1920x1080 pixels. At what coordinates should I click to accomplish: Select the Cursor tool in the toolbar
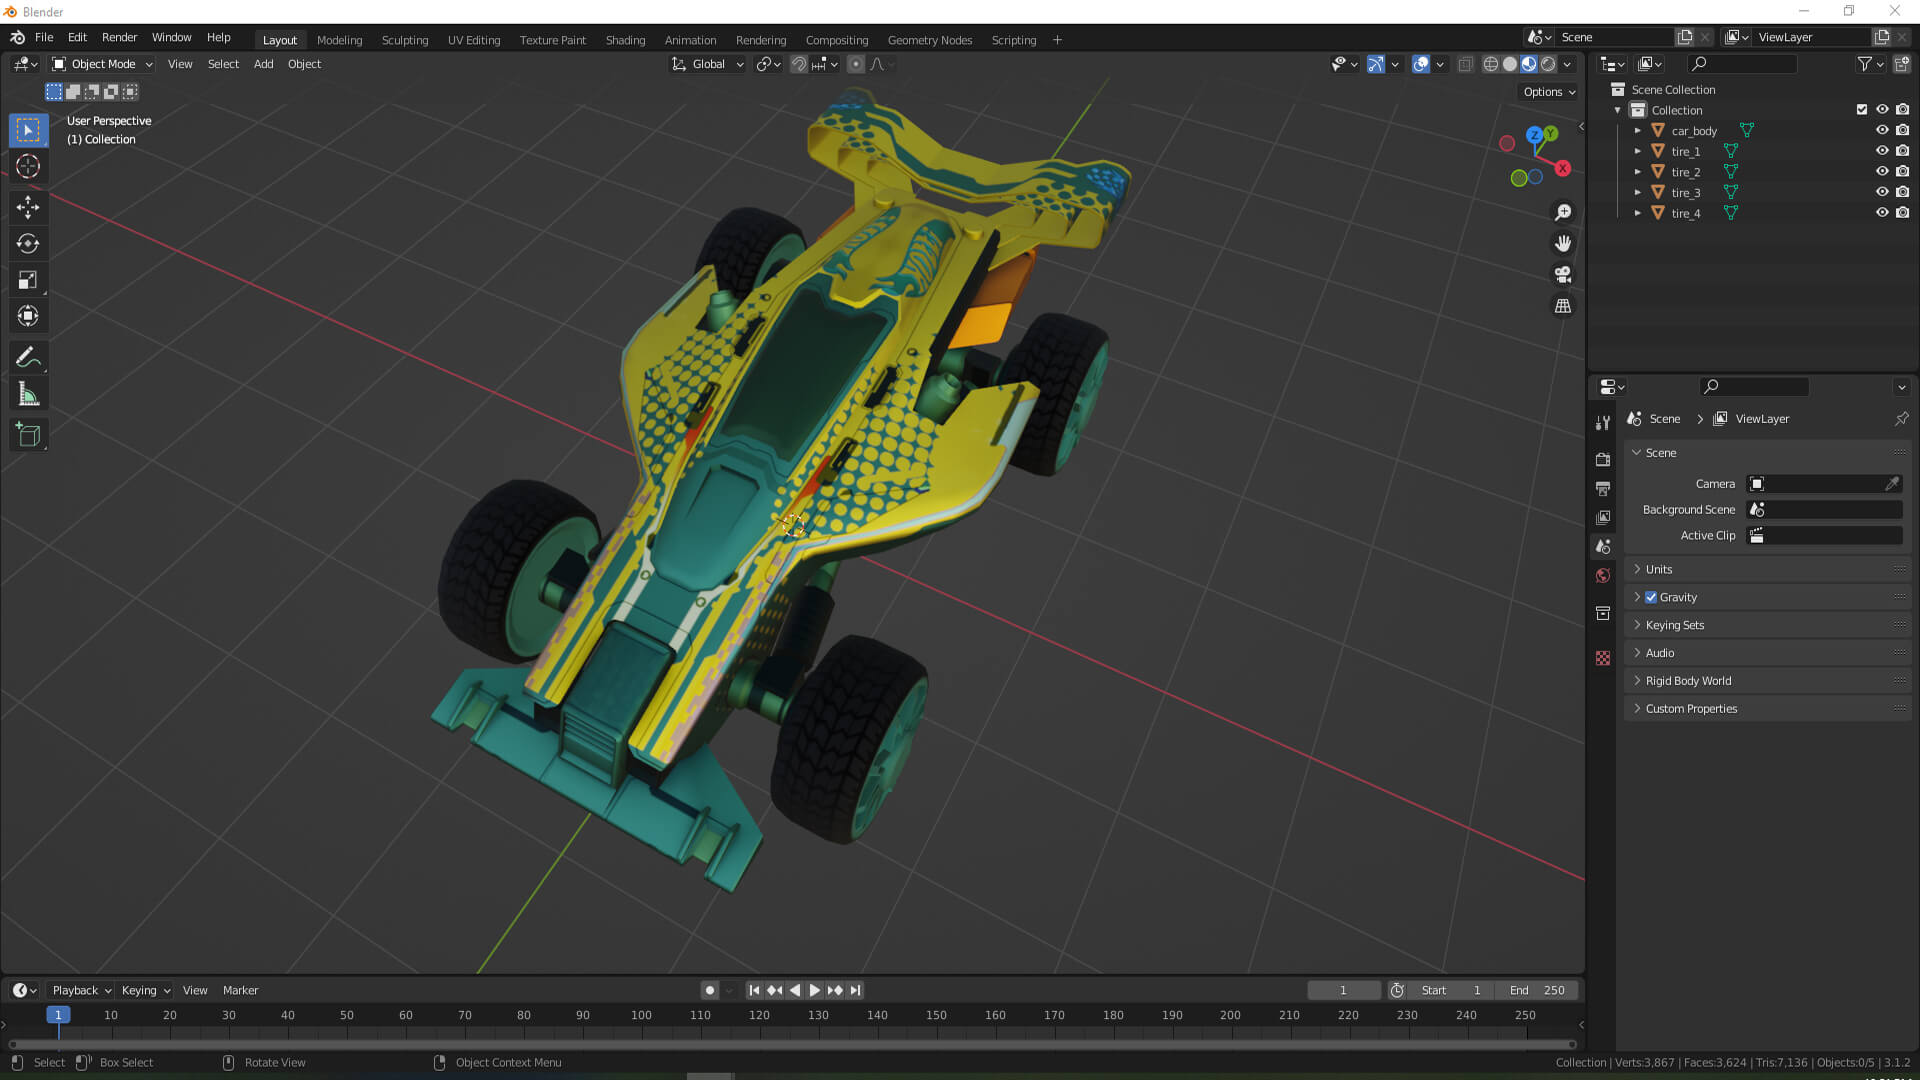[28, 167]
